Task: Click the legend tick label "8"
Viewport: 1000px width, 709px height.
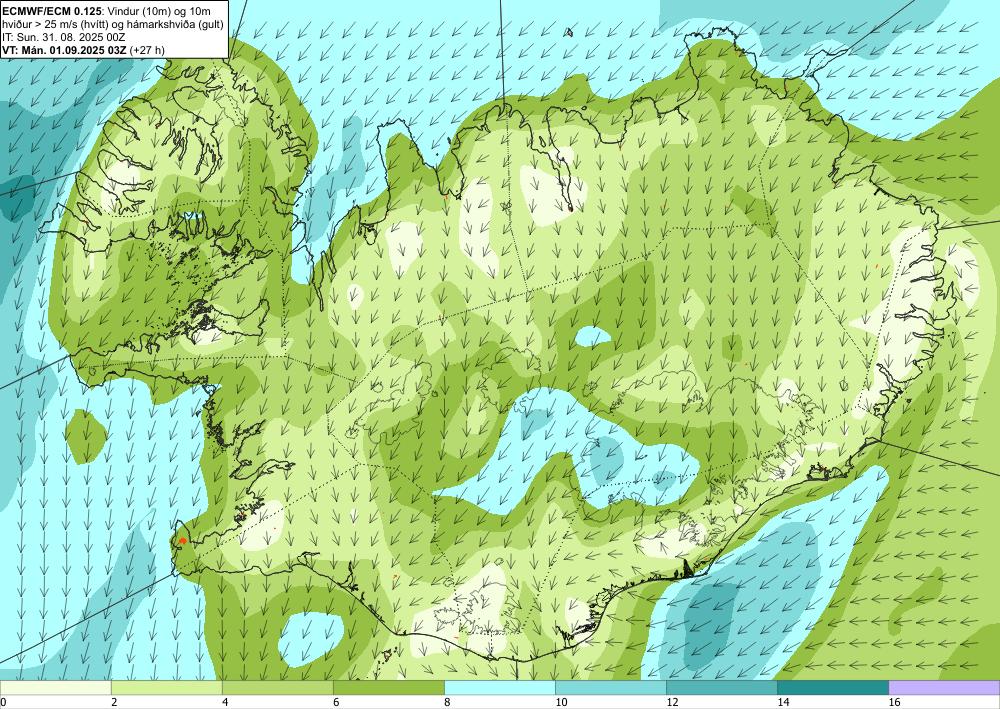Action: [448, 702]
